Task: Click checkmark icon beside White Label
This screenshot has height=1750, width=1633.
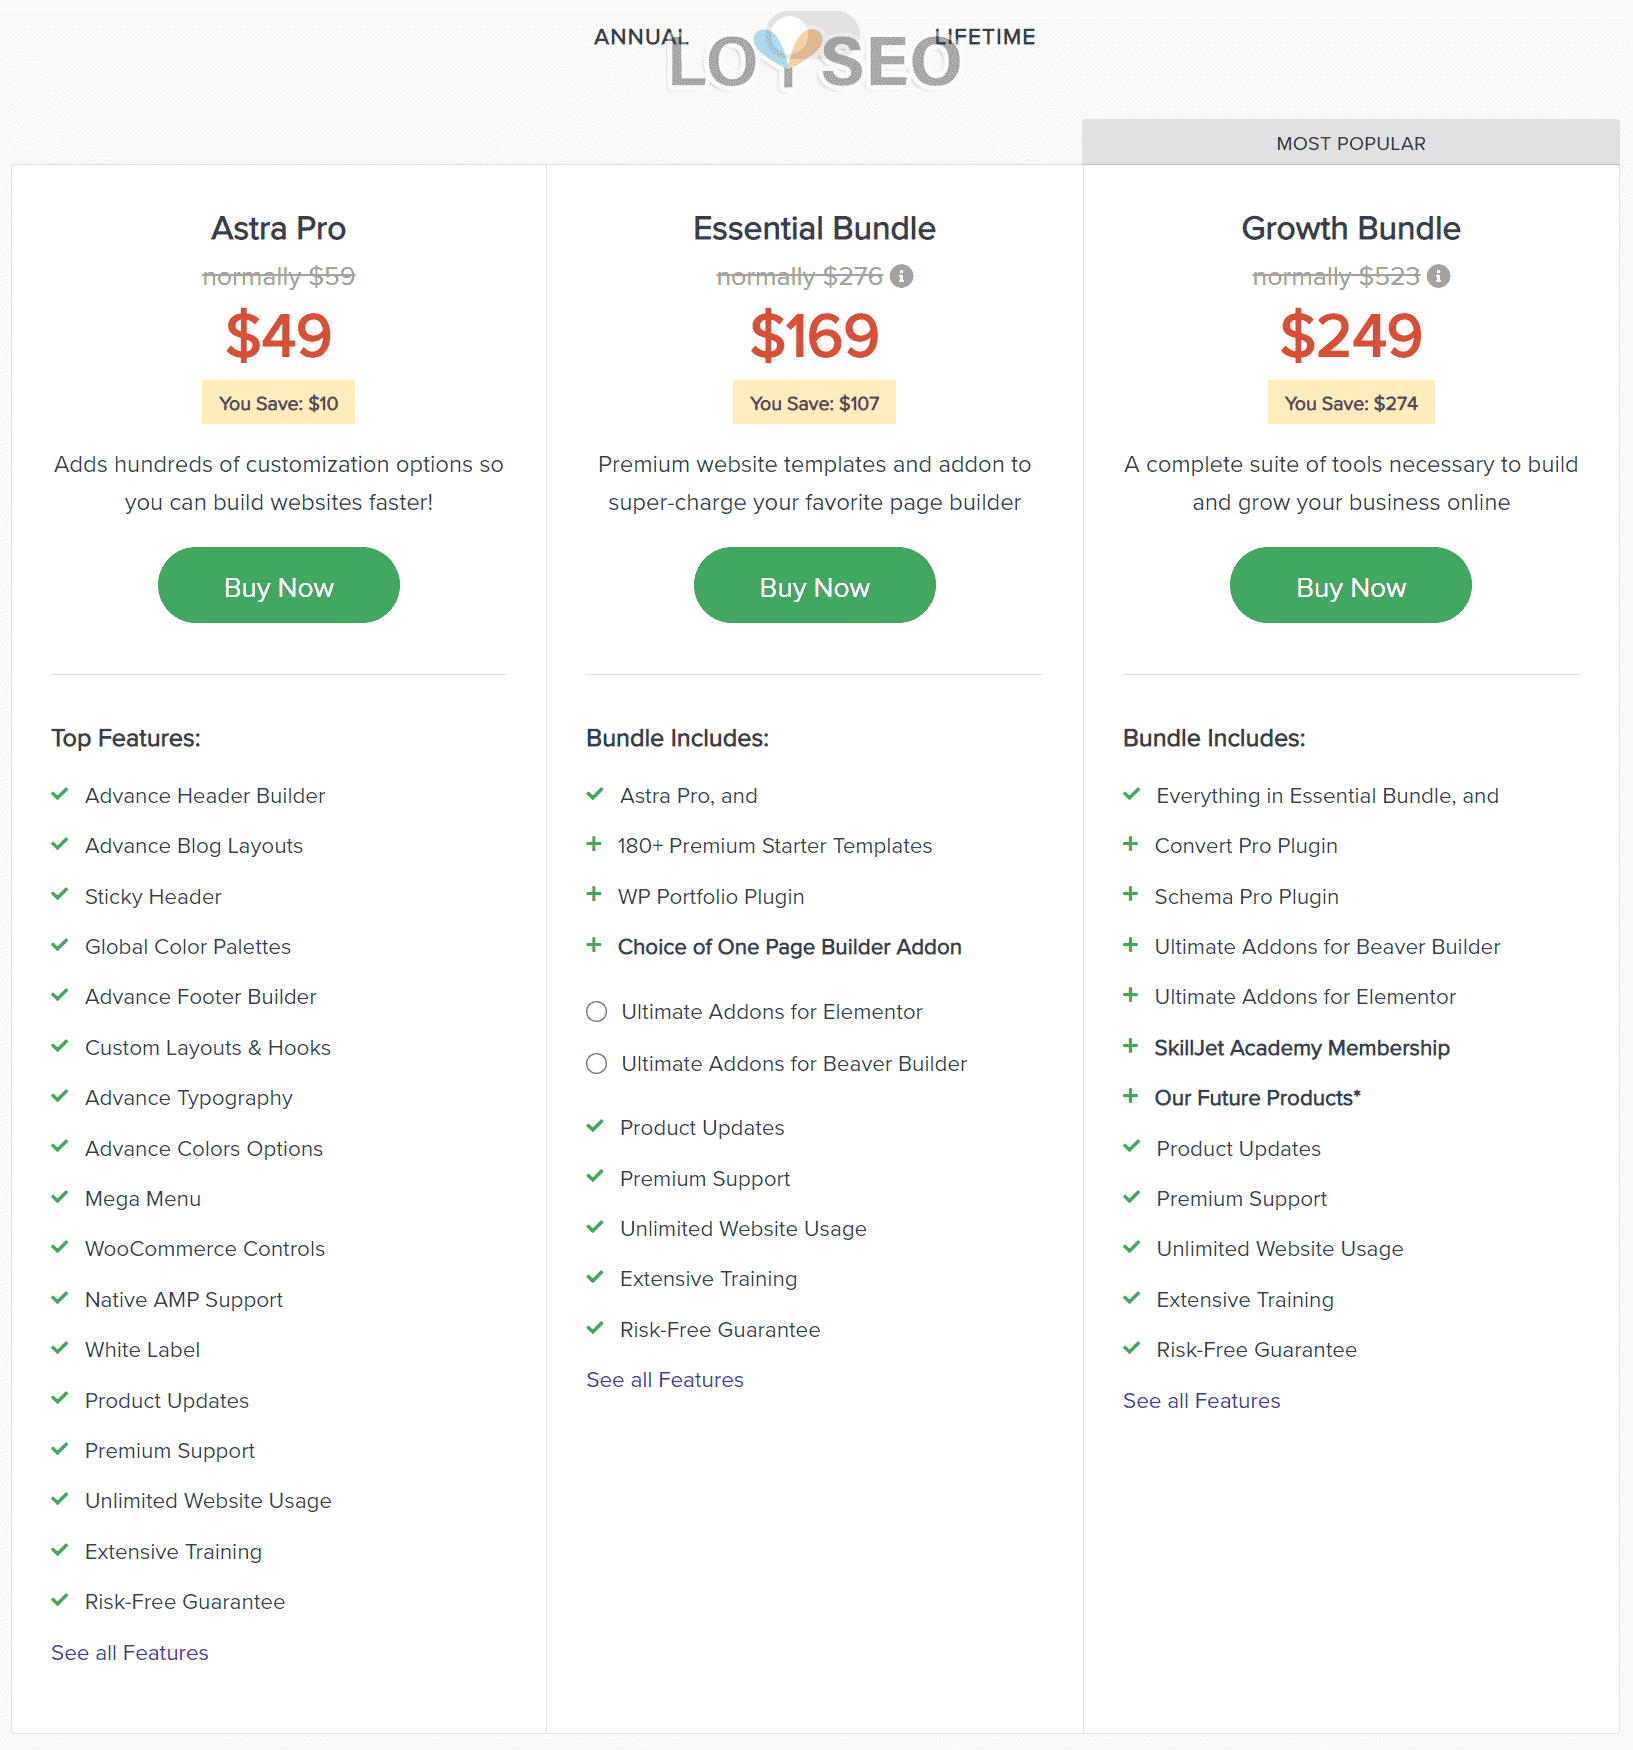Action: pyautogui.click(x=60, y=1348)
